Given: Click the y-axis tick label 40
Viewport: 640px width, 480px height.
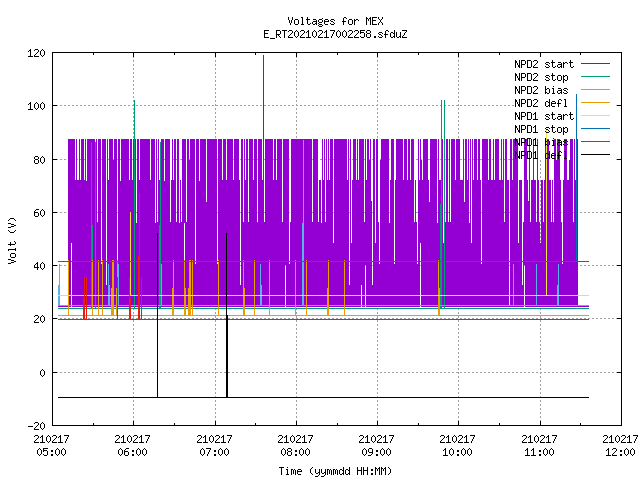Looking at the screenshot, I should pos(40,267).
